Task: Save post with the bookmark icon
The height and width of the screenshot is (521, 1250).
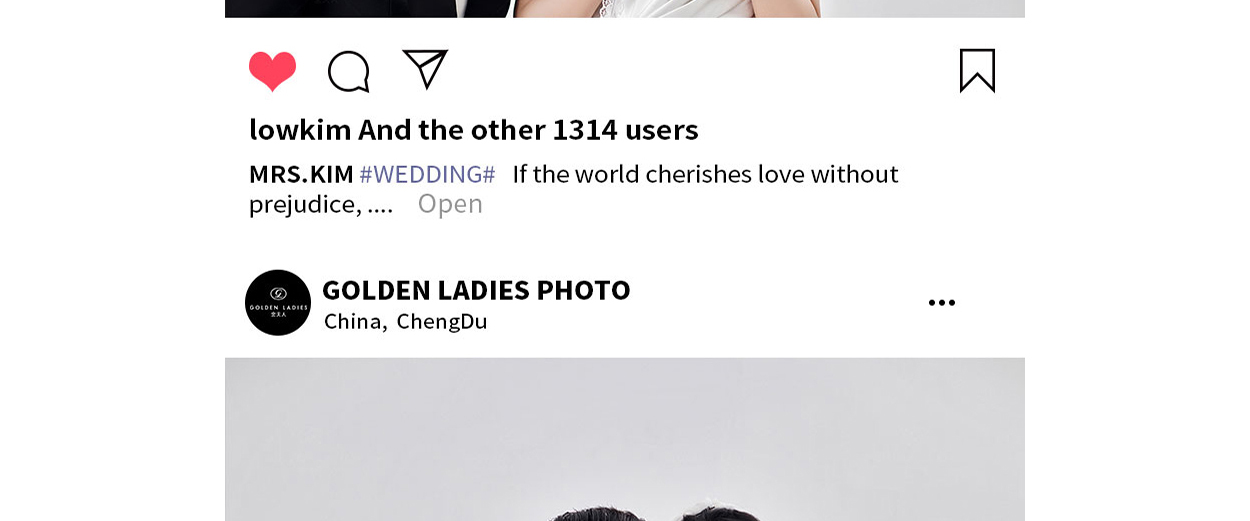Action: (x=977, y=71)
